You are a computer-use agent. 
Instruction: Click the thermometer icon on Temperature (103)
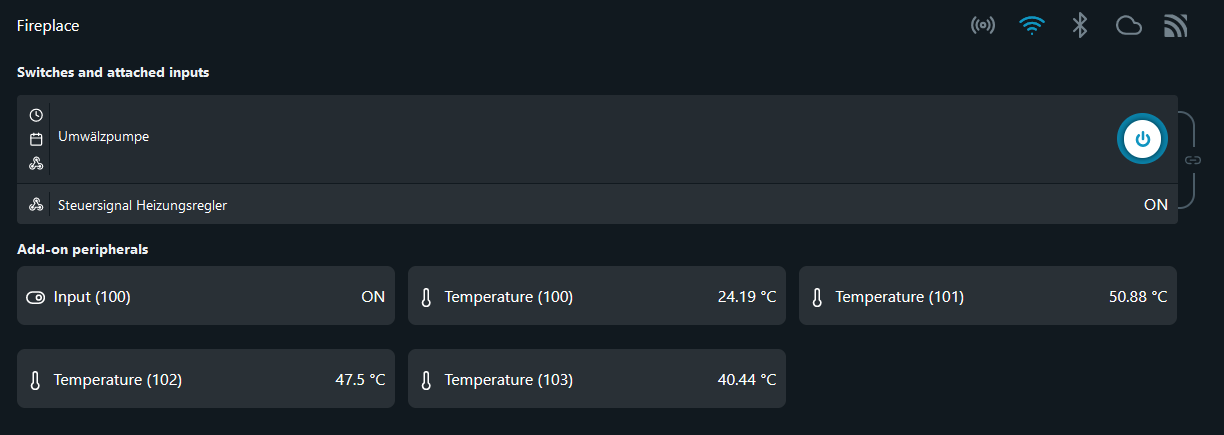(x=426, y=380)
